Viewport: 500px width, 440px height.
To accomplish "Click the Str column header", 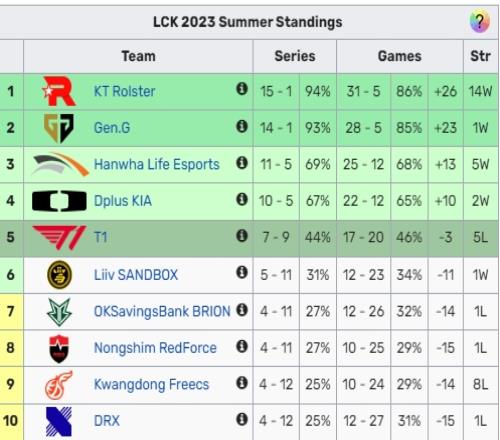I will [480, 56].
